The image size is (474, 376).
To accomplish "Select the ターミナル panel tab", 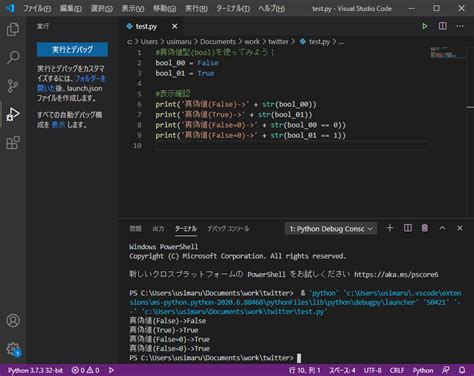I will pos(186,228).
